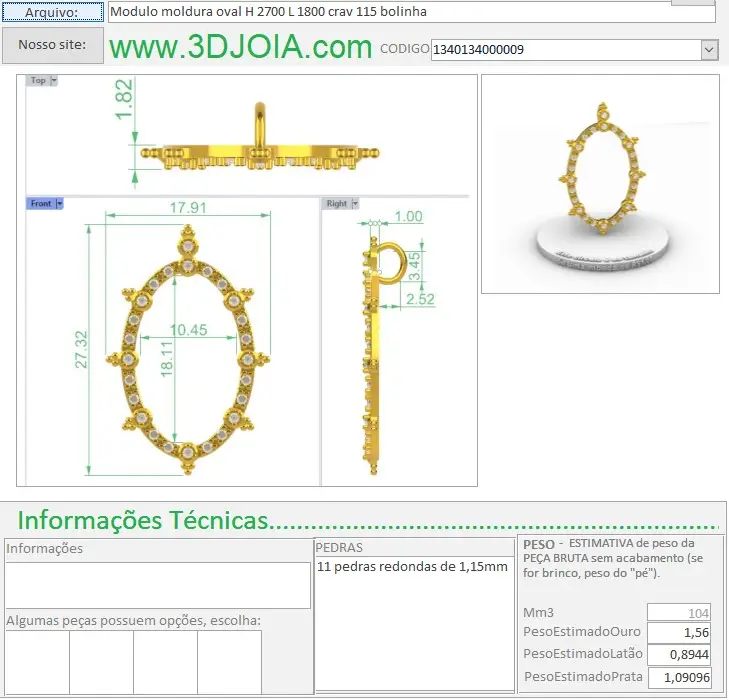Click the 'Algumas peças possuem opções, escolha:' label
The image size is (729, 700).
click(x=133, y=621)
